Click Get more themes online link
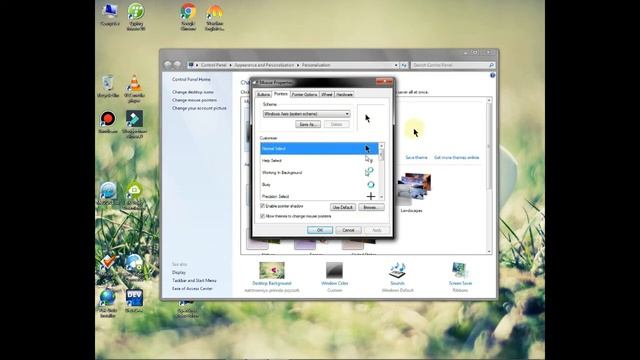The height and width of the screenshot is (360, 640). 456,157
